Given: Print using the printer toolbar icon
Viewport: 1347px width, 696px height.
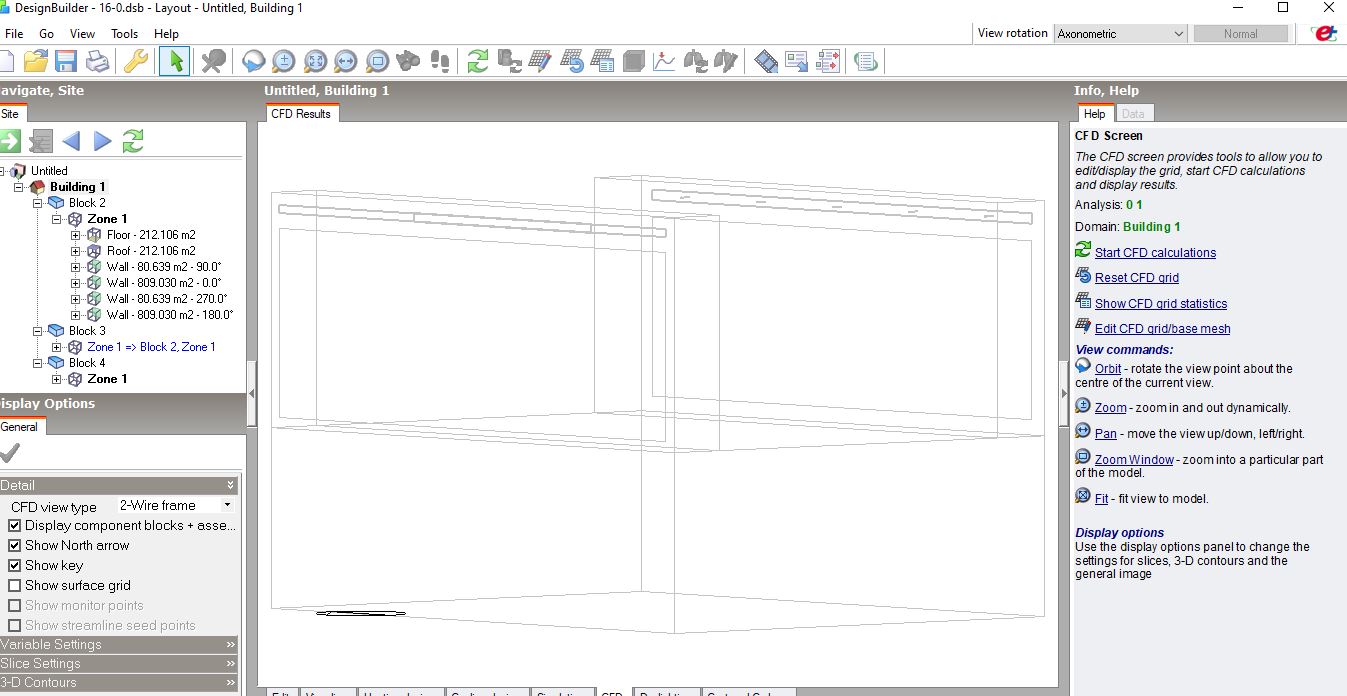Looking at the screenshot, I should [97, 61].
